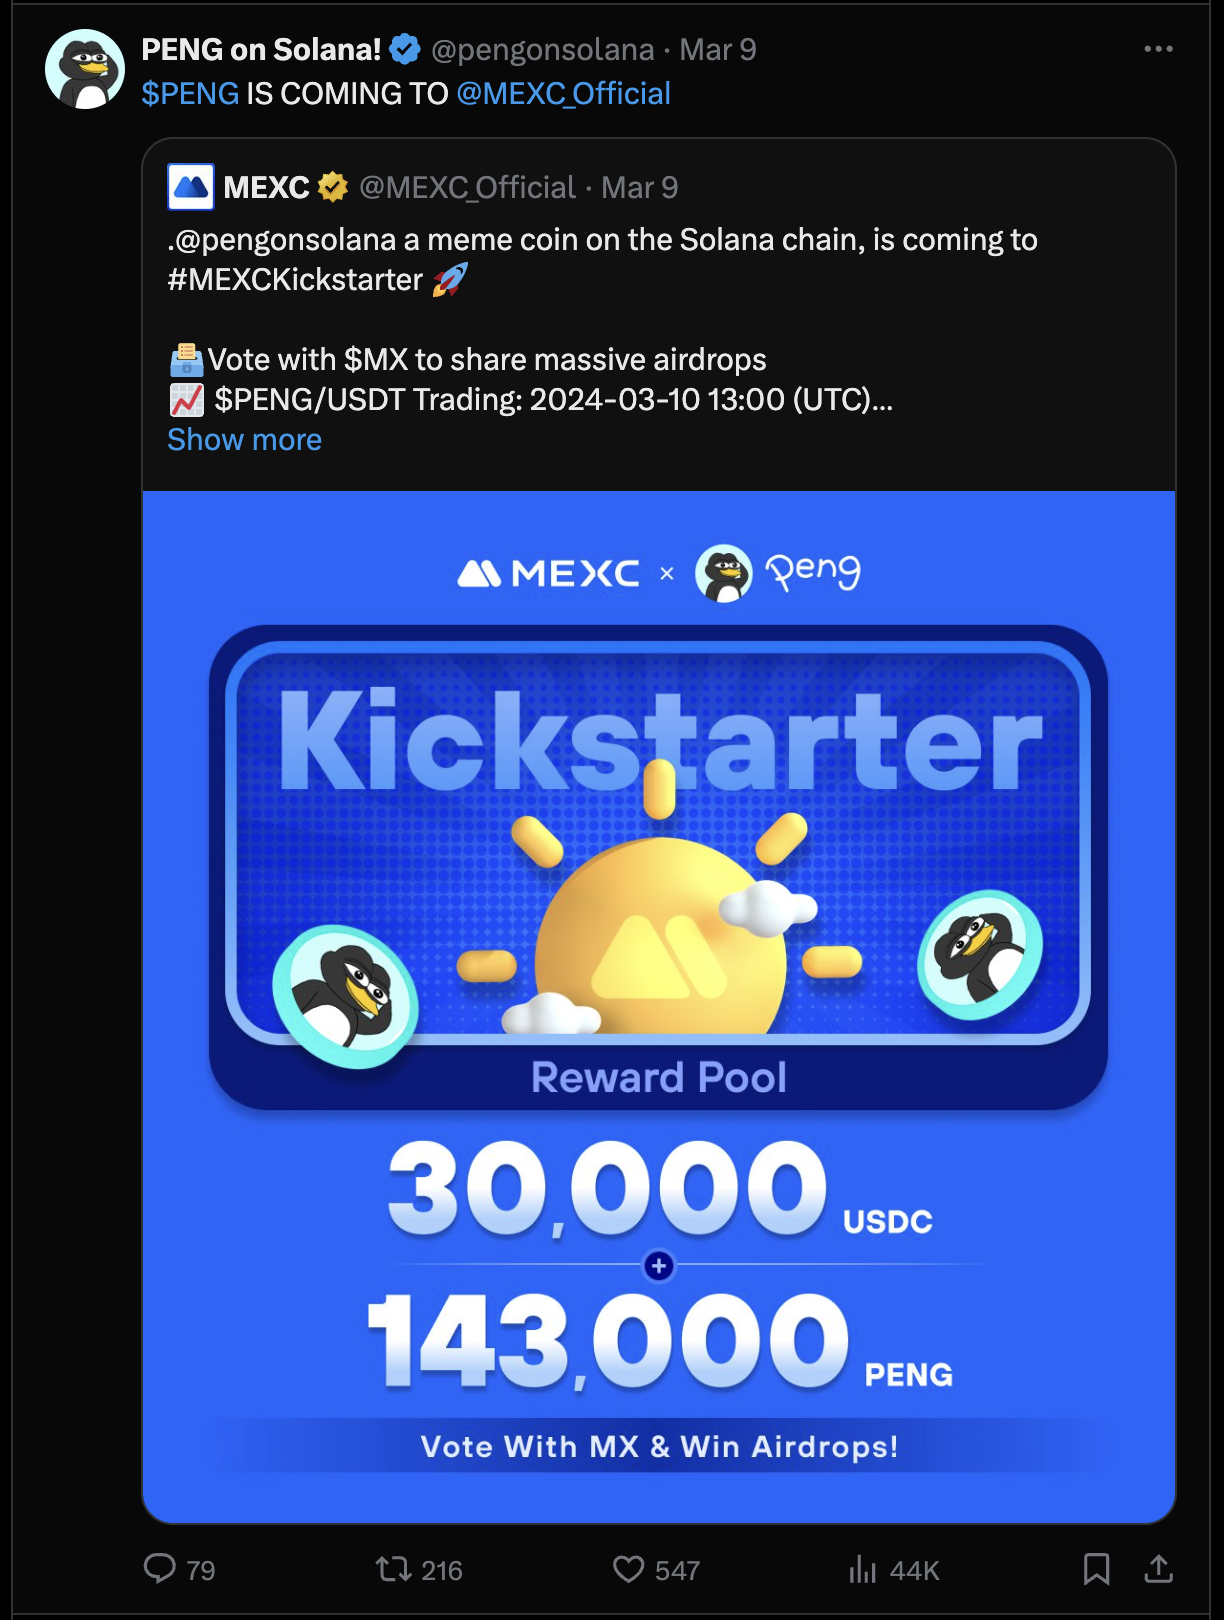Repost this tweet with the retweet icon
This screenshot has width=1224, height=1620.
point(394,1568)
